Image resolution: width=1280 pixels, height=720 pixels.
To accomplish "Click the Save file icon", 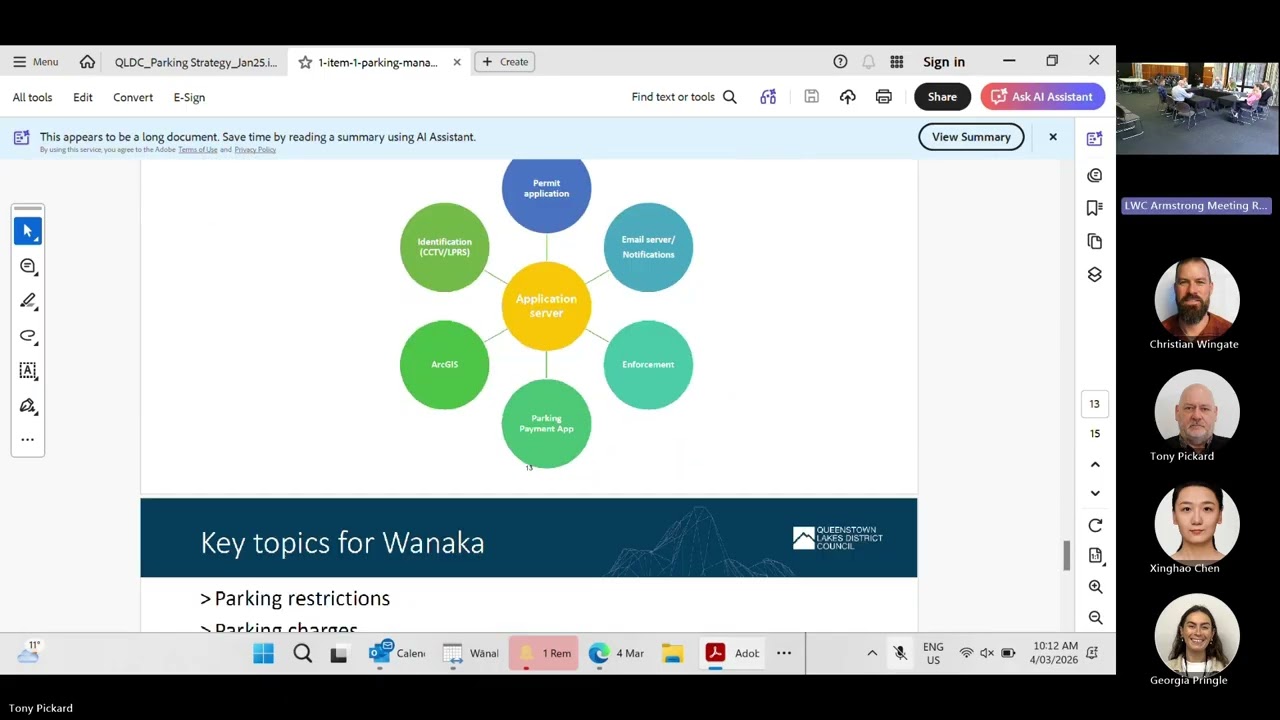I will [x=812, y=97].
